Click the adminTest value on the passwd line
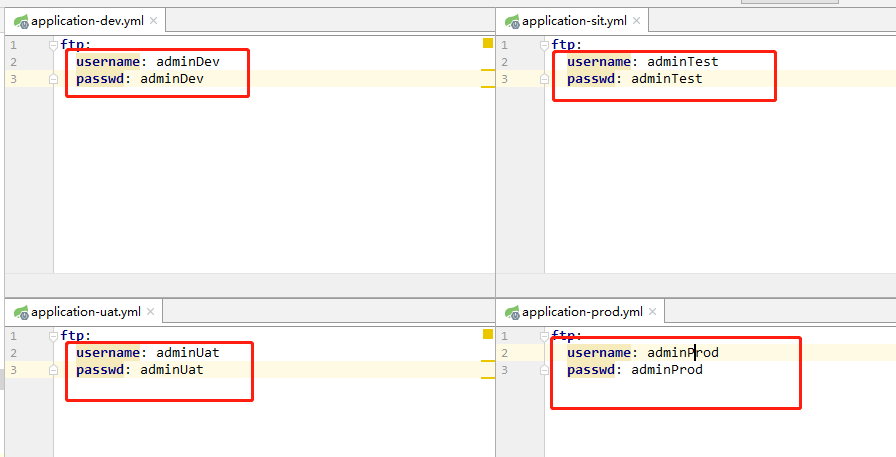This screenshot has width=896, height=457. (667, 79)
